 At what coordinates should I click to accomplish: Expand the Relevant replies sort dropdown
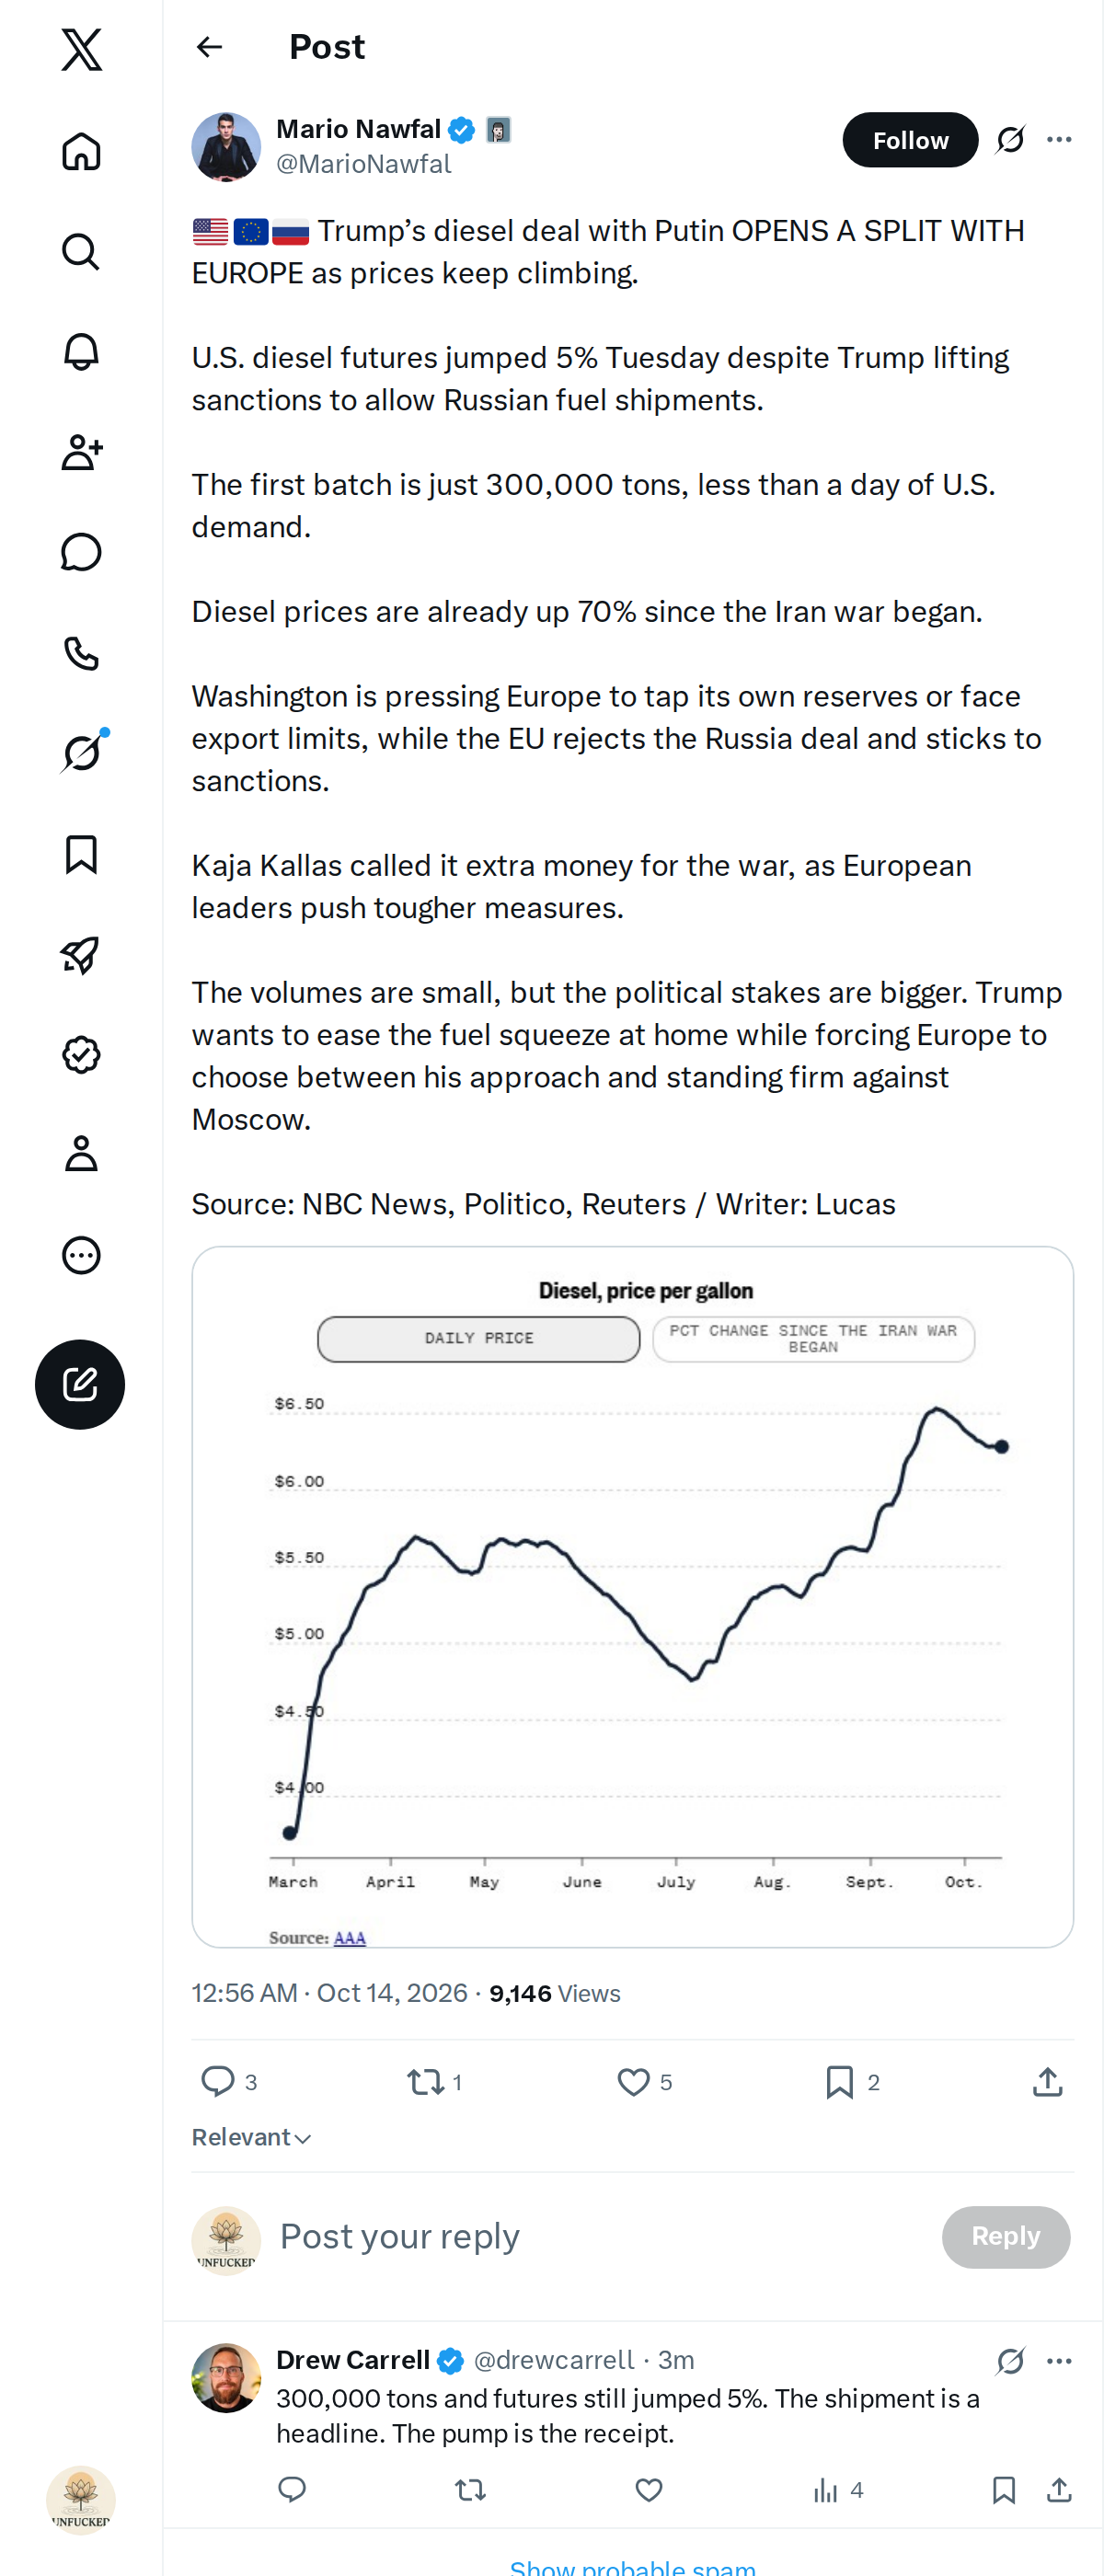[251, 2137]
